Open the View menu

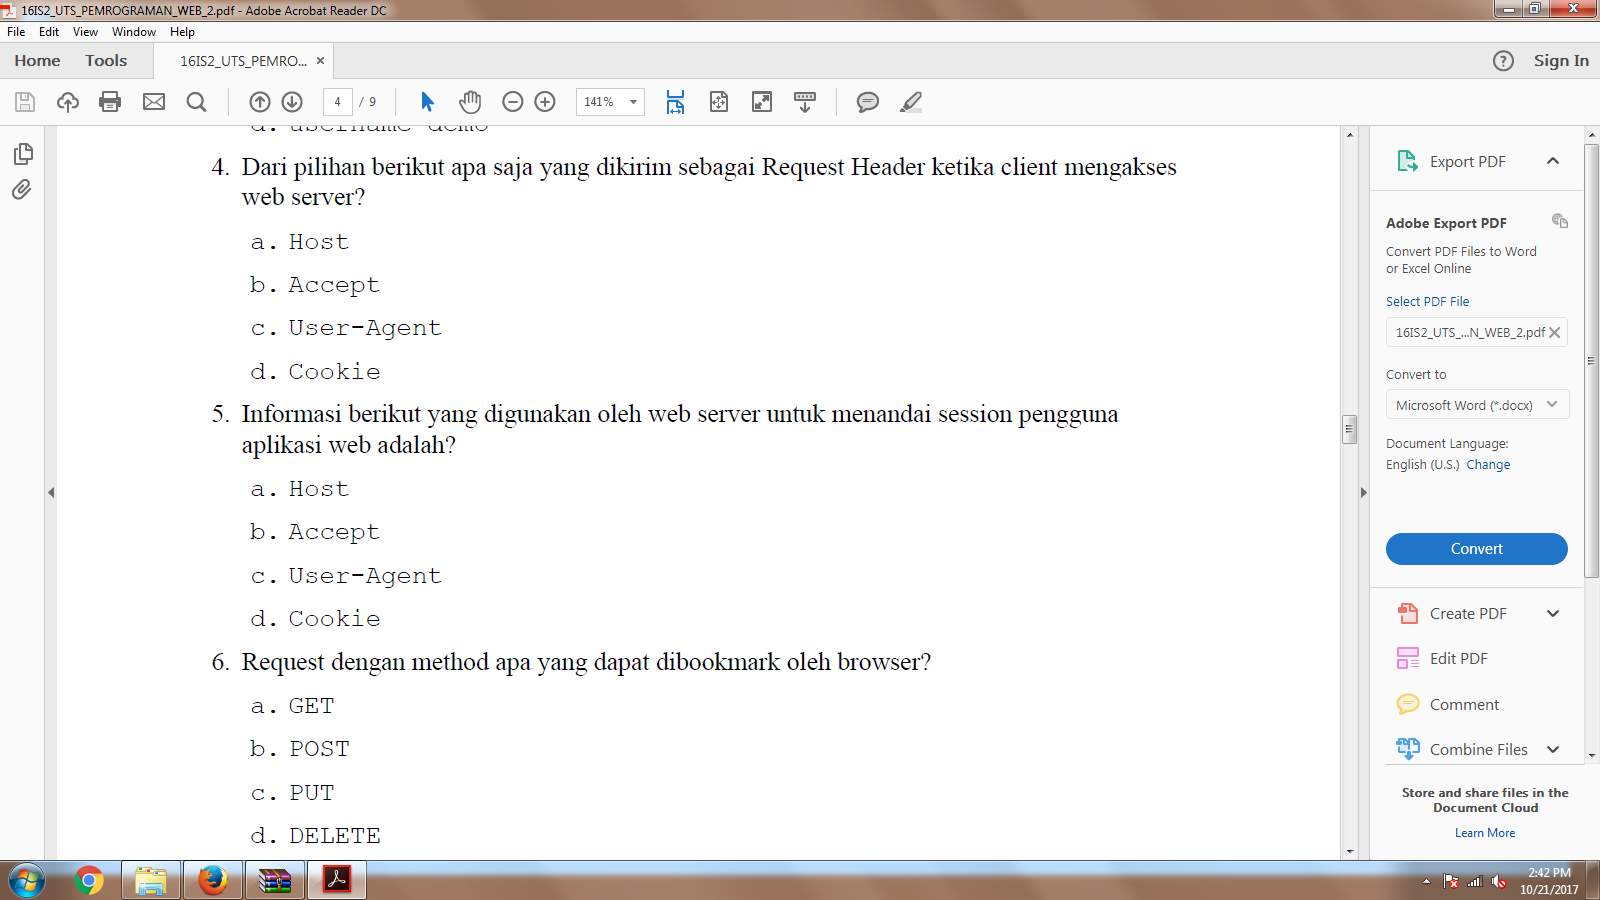pos(85,32)
